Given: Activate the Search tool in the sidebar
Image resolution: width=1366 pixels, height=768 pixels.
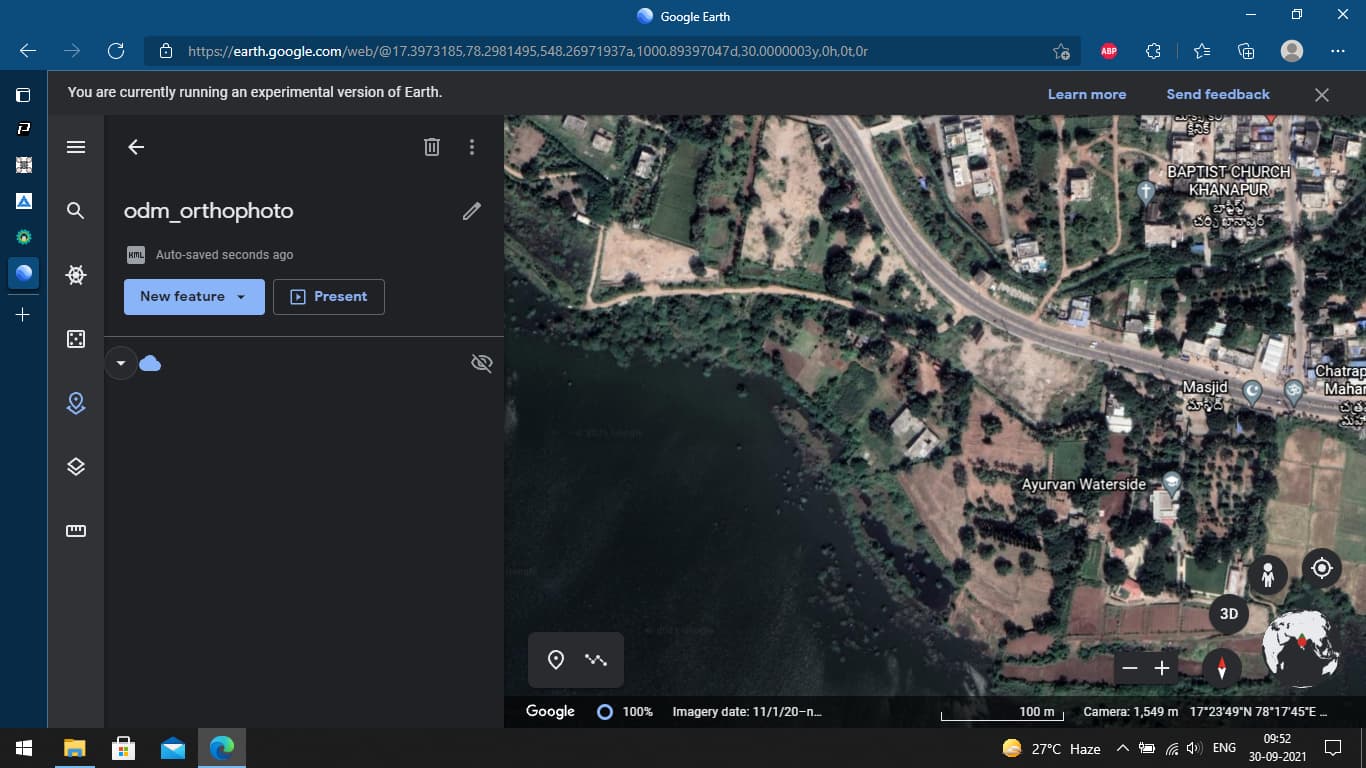Looking at the screenshot, I should click(76, 211).
